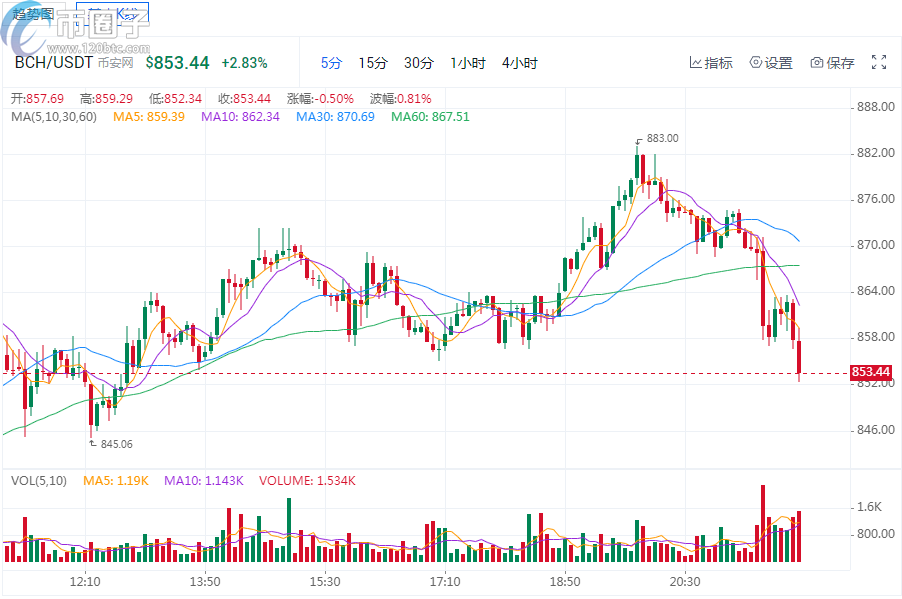This screenshot has width=902, height=599.
Task: Click the $853.44 current price
Action: (177, 63)
